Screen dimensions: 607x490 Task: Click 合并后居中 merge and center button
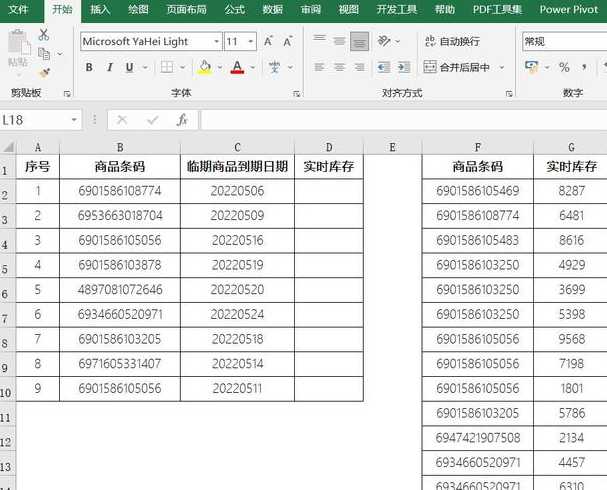coord(456,67)
